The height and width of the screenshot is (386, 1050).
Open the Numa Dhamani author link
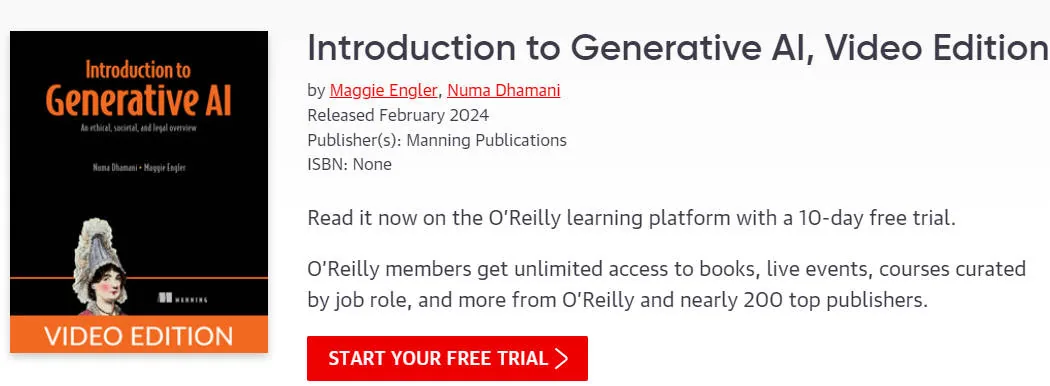[504, 90]
